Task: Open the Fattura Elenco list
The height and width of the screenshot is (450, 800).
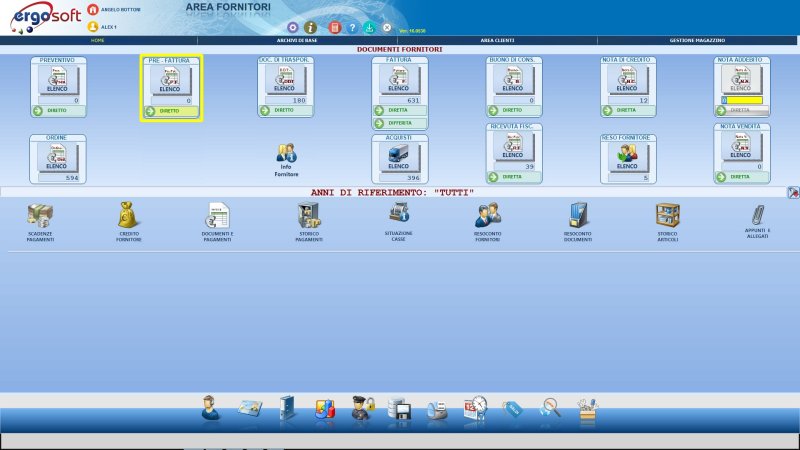Action: [x=399, y=80]
